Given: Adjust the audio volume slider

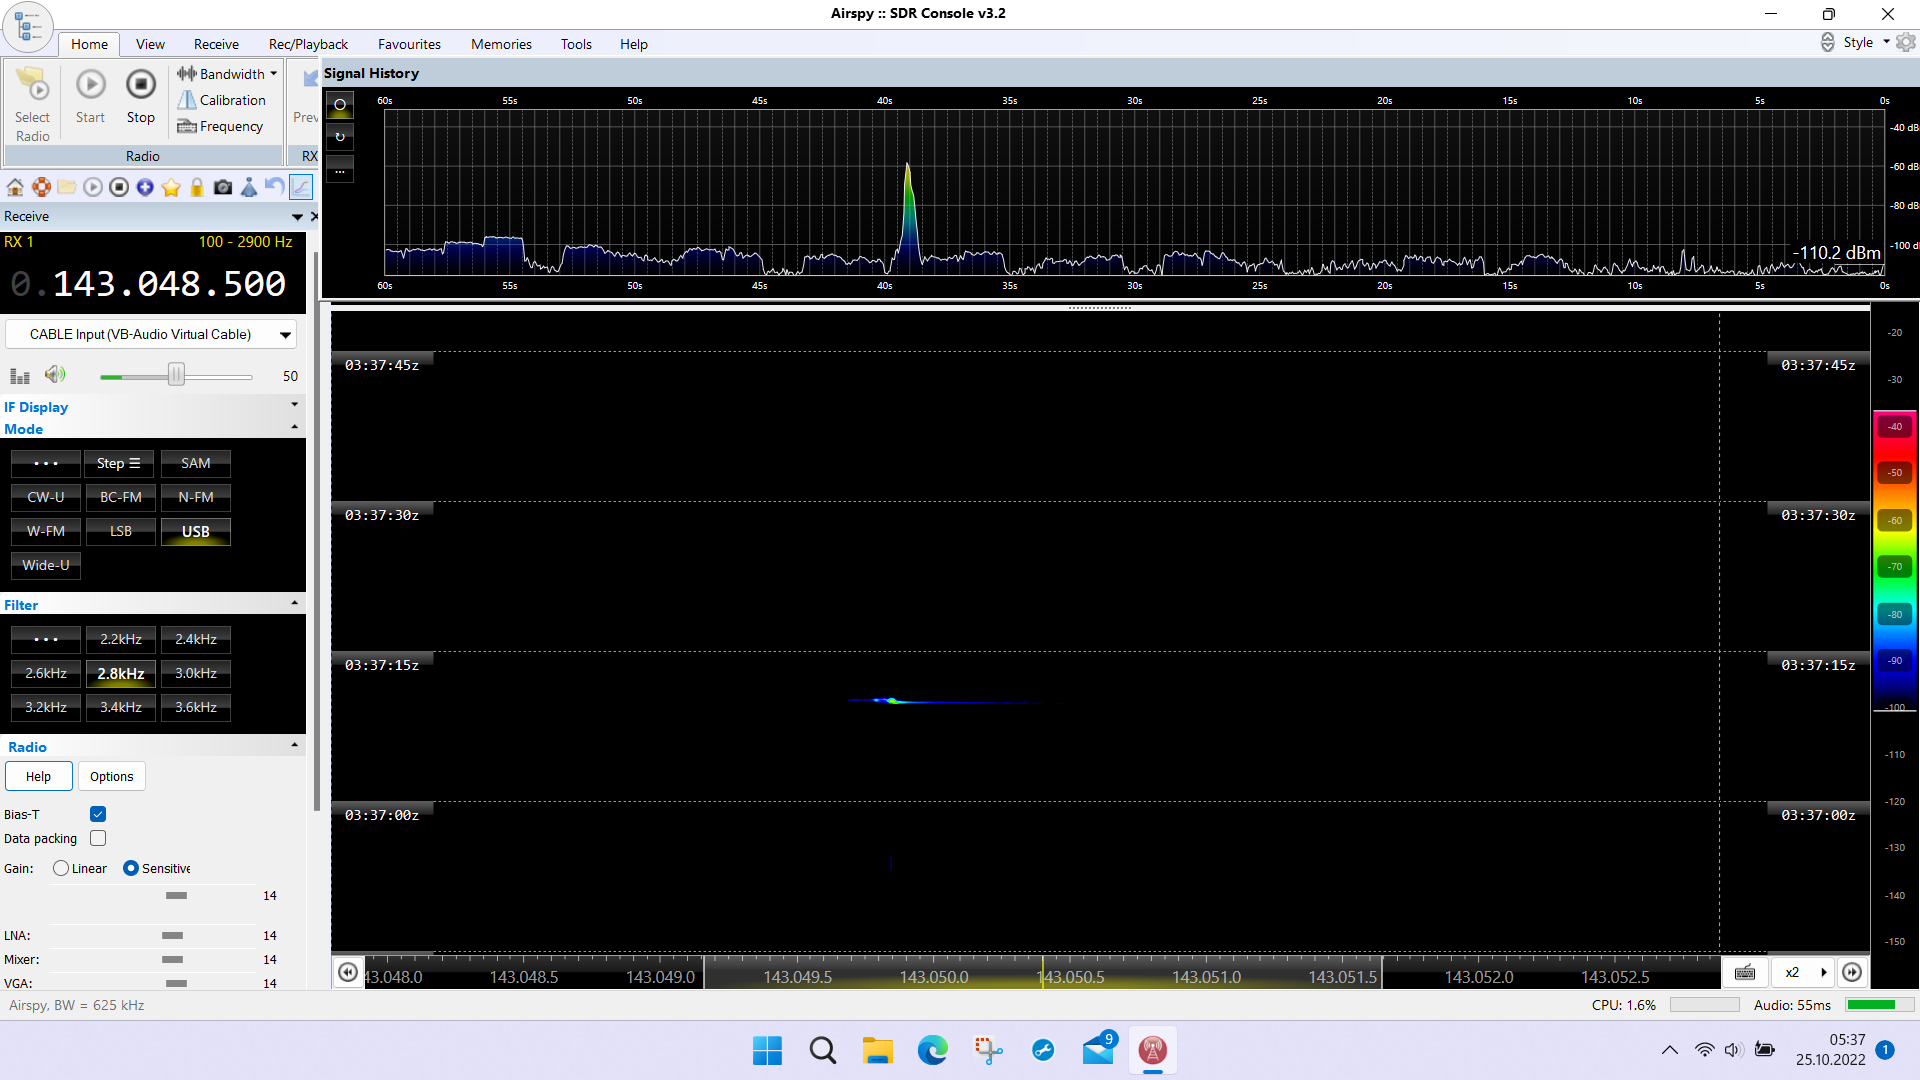Looking at the screenshot, I should click(176, 375).
